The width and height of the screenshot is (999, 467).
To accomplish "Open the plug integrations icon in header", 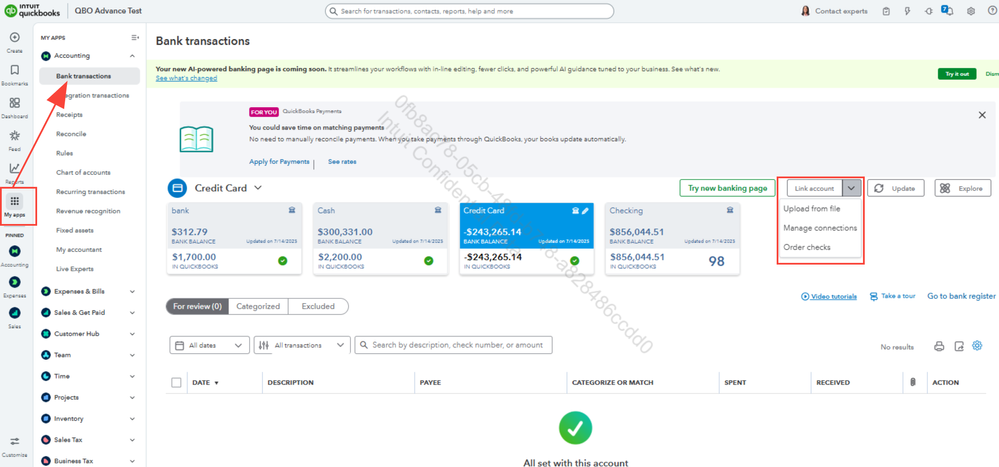I will point(928,11).
